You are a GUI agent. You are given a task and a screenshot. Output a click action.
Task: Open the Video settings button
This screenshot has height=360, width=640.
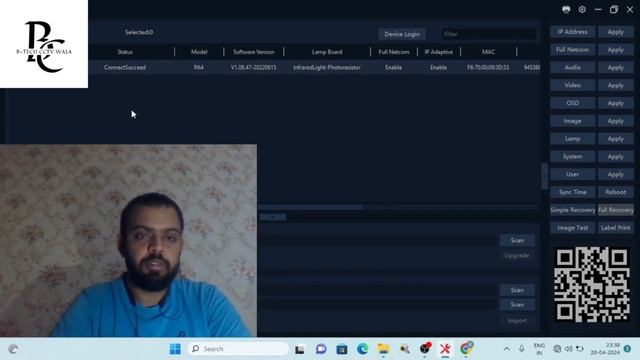click(x=572, y=85)
